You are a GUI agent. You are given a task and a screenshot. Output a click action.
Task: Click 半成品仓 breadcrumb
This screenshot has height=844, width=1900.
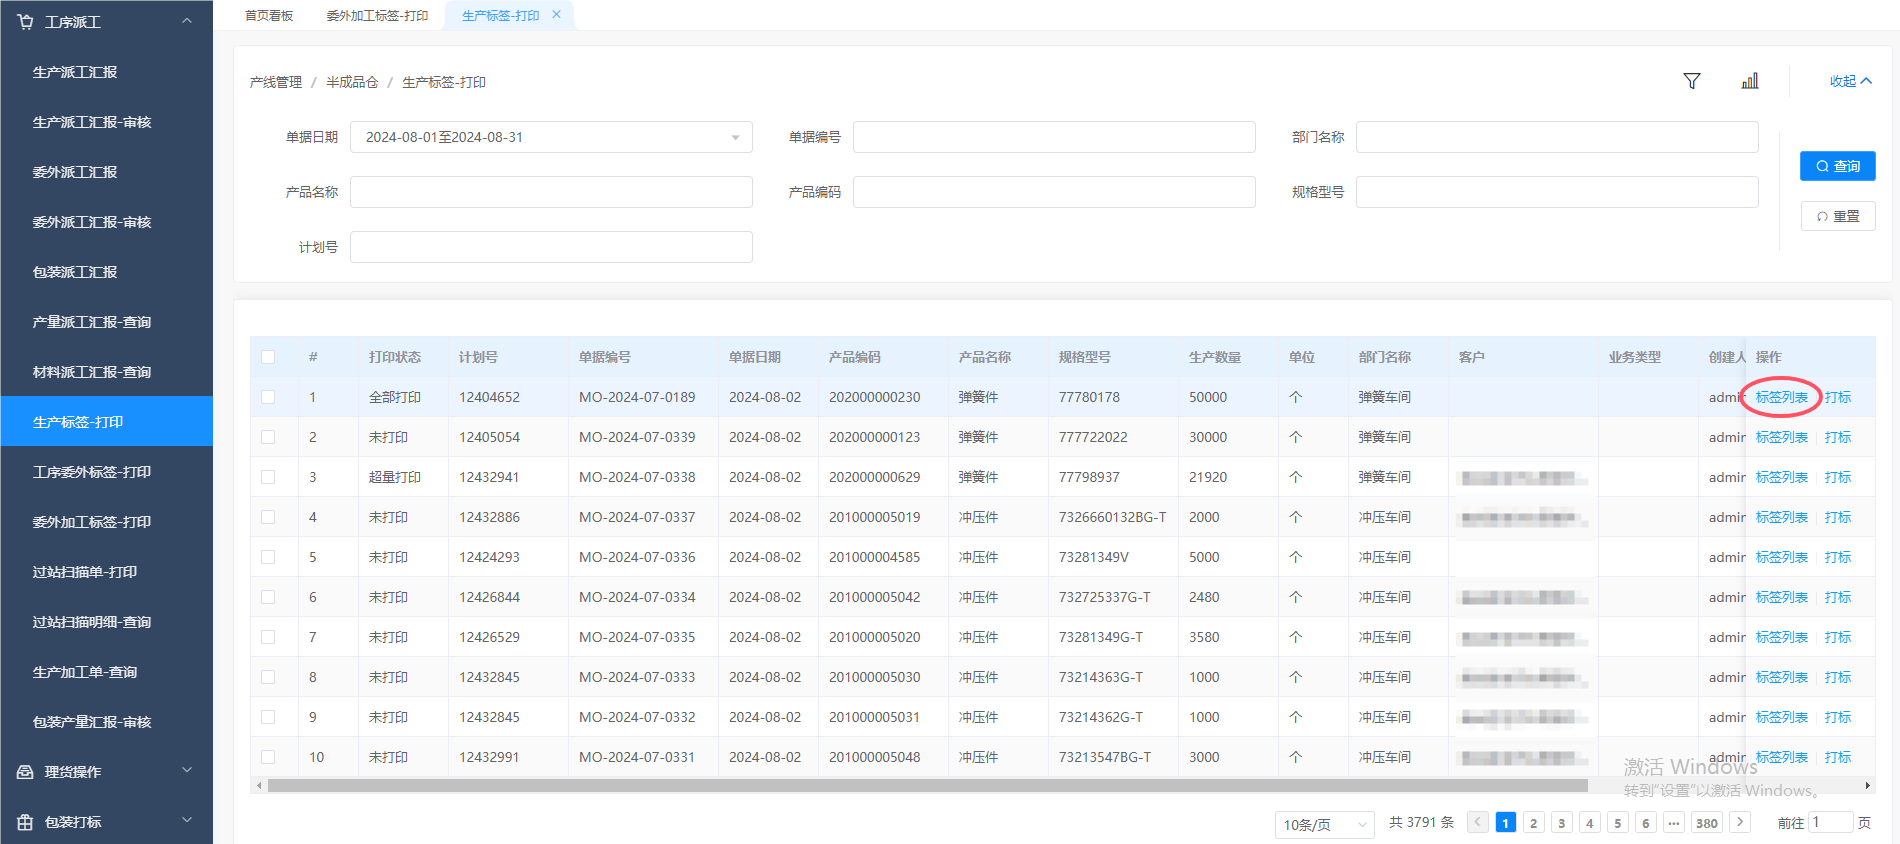tap(352, 82)
